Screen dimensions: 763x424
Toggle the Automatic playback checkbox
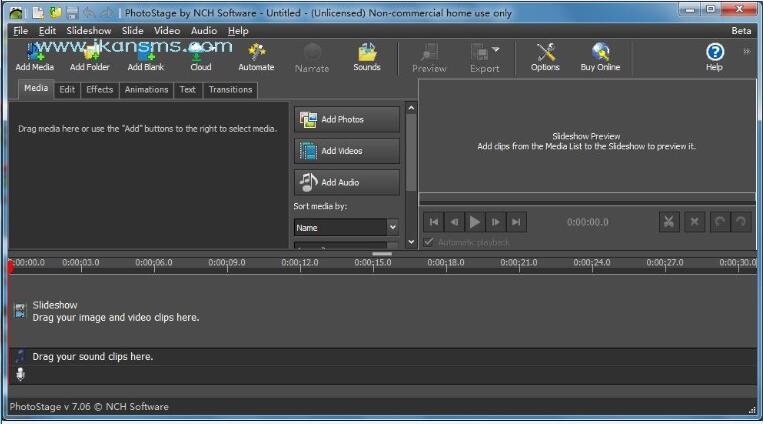click(x=429, y=242)
